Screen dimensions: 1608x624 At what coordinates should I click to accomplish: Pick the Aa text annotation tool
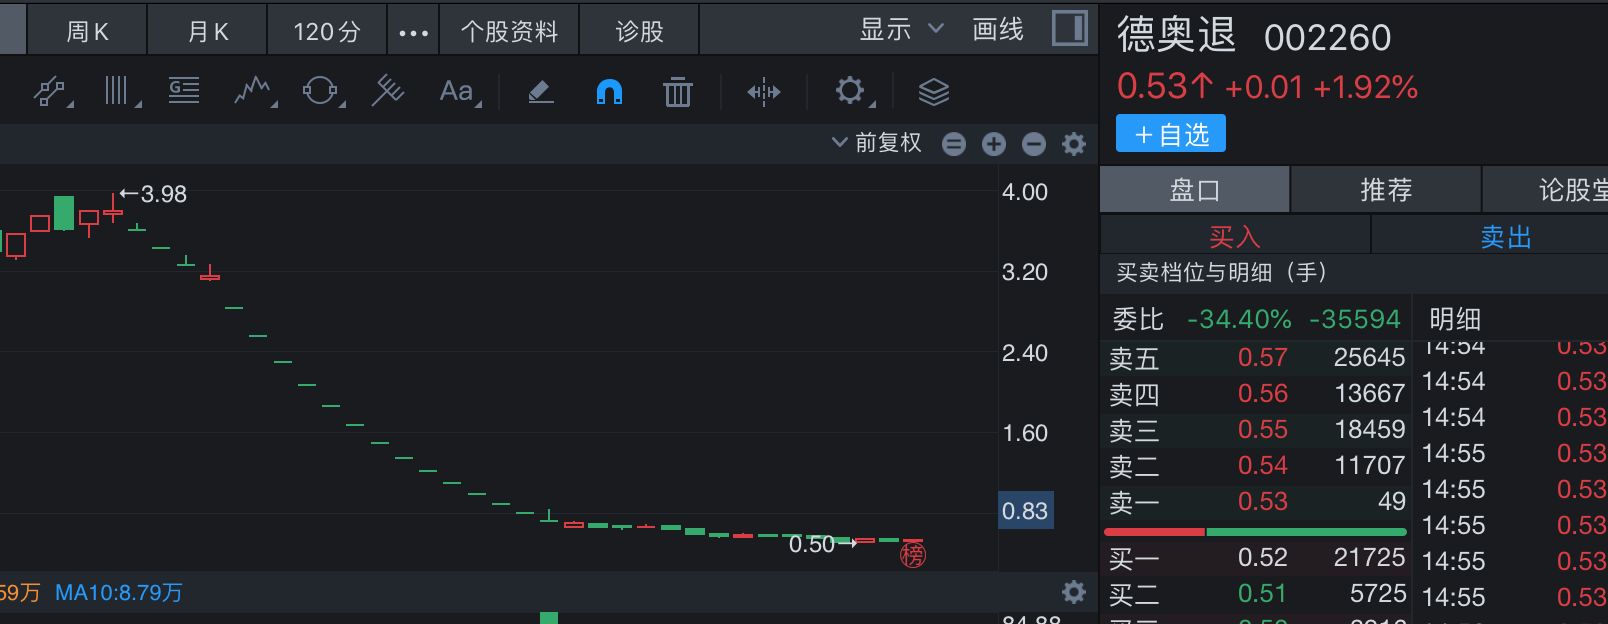[x=457, y=92]
